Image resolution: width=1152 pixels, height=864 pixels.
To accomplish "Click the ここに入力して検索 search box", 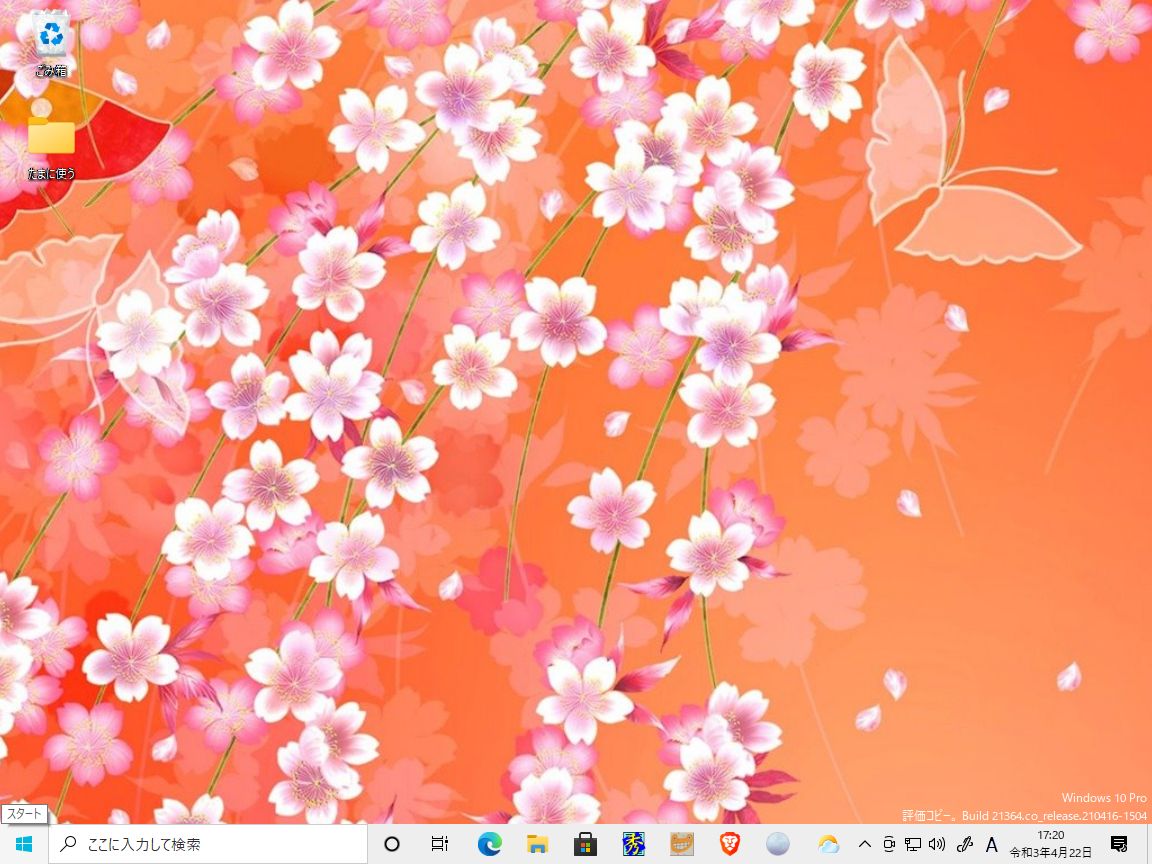I will pyautogui.click(x=208, y=844).
